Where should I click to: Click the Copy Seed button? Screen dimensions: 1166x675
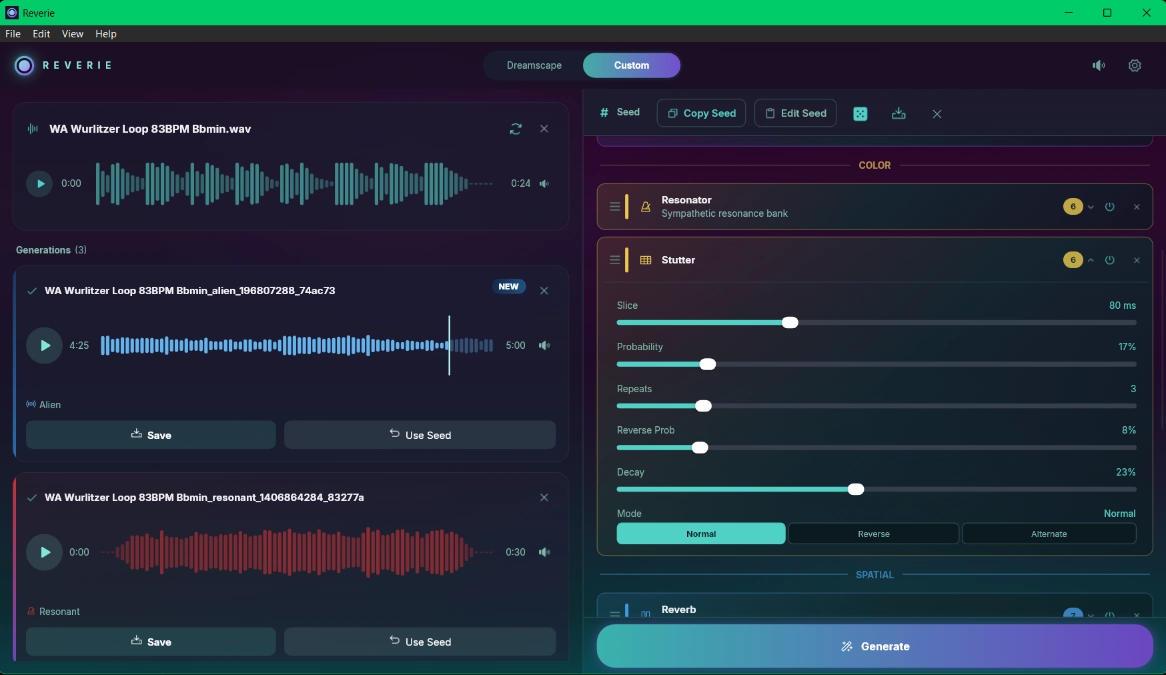701,113
